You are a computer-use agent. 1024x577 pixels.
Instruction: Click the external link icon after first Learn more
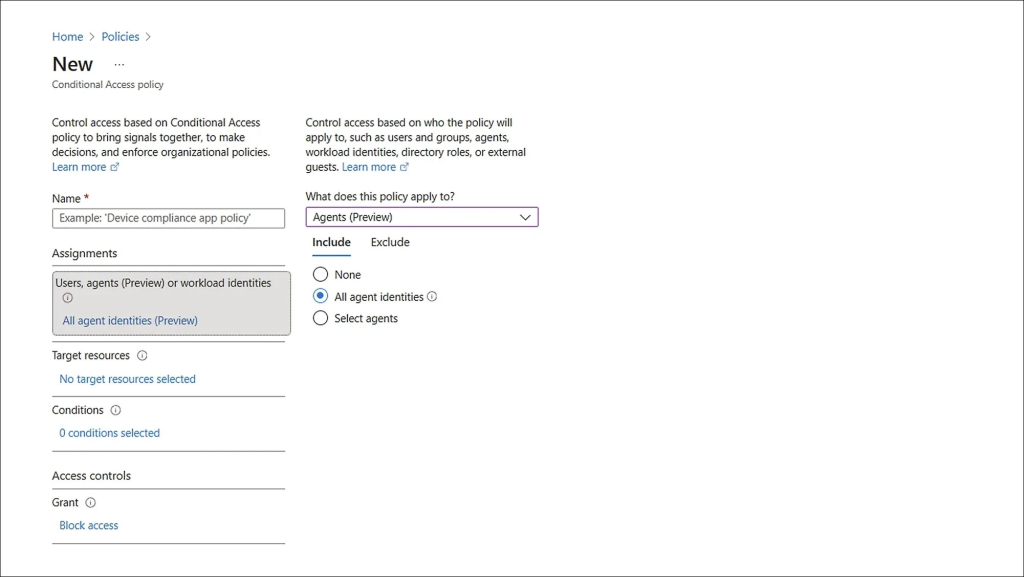[x=115, y=167]
